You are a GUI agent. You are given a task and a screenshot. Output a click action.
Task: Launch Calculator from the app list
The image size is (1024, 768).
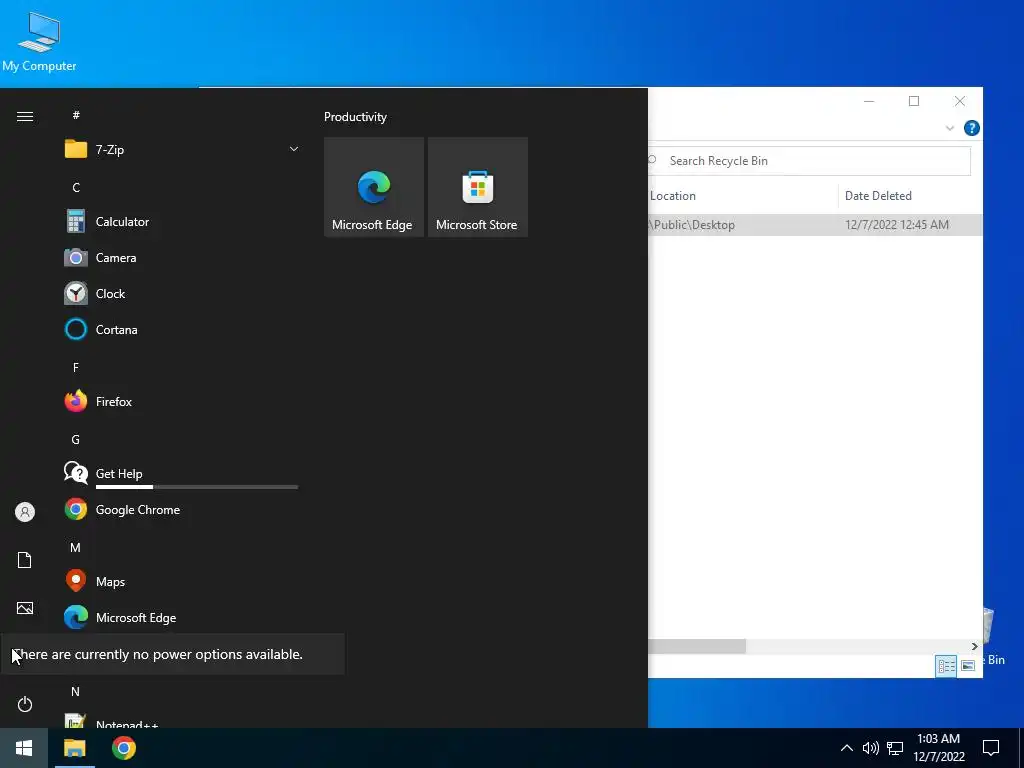point(181,221)
